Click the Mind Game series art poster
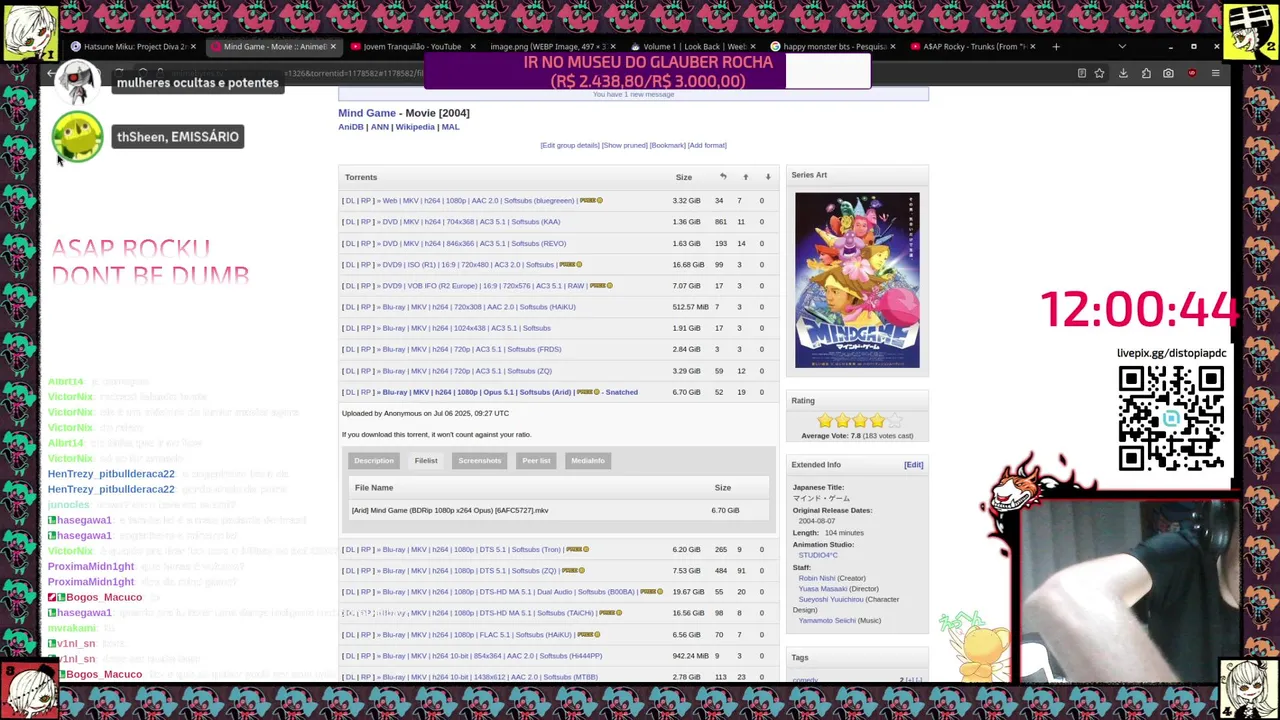Screen dimensions: 1280x720 point(857,280)
